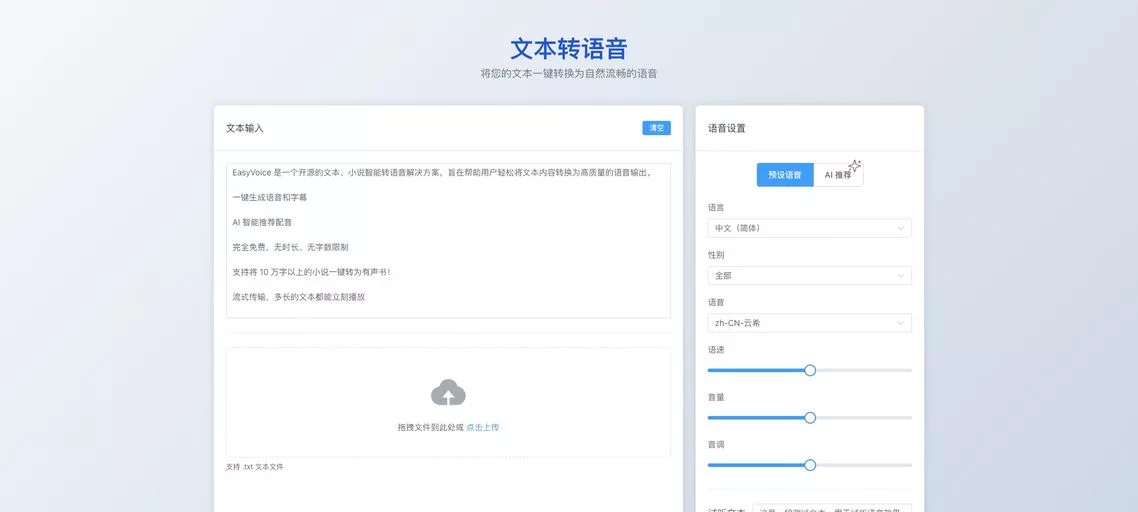Select the 预设语音 tab
This screenshot has width=1138, height=512.
[785, 175]
